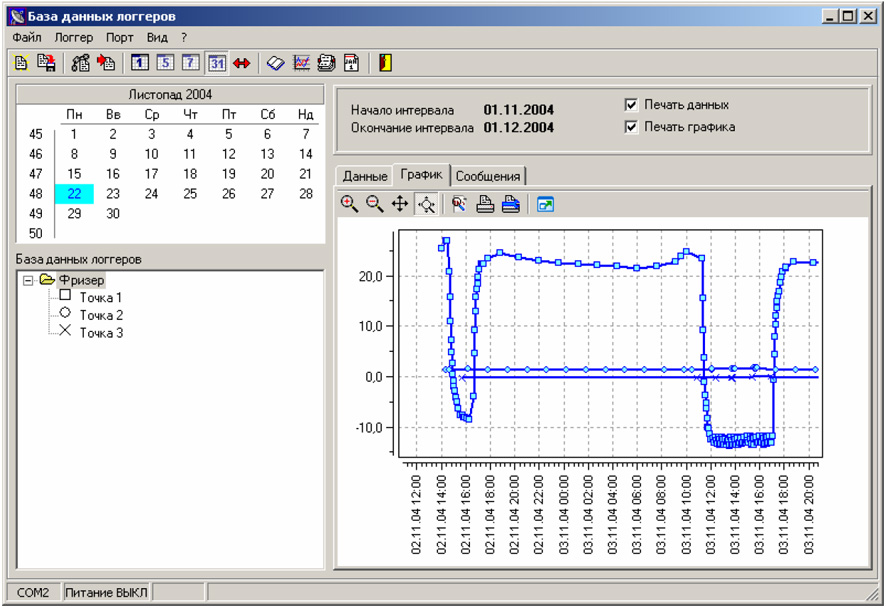Viewport: 886px width, 608px height.
Task: Click the 20,0 Y-axis label on graph
Action: coord(371,276)
